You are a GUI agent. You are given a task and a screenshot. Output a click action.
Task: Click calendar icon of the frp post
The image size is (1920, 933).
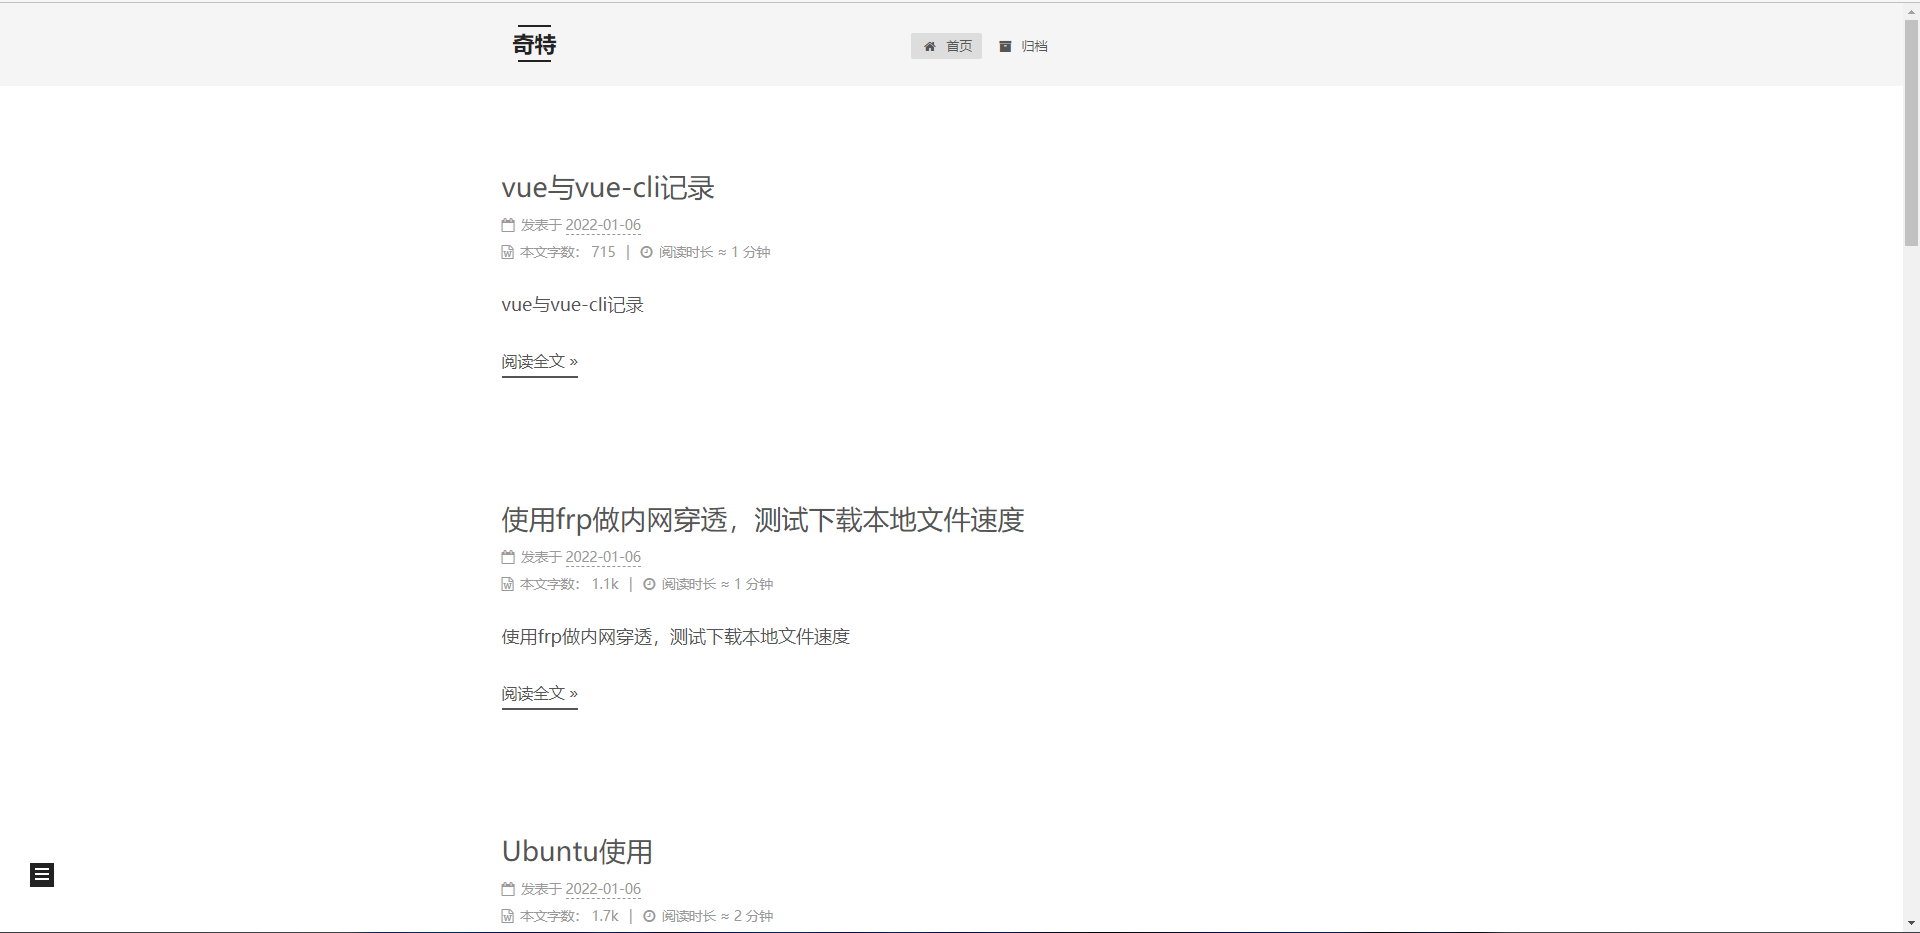[x=508, y=557]
